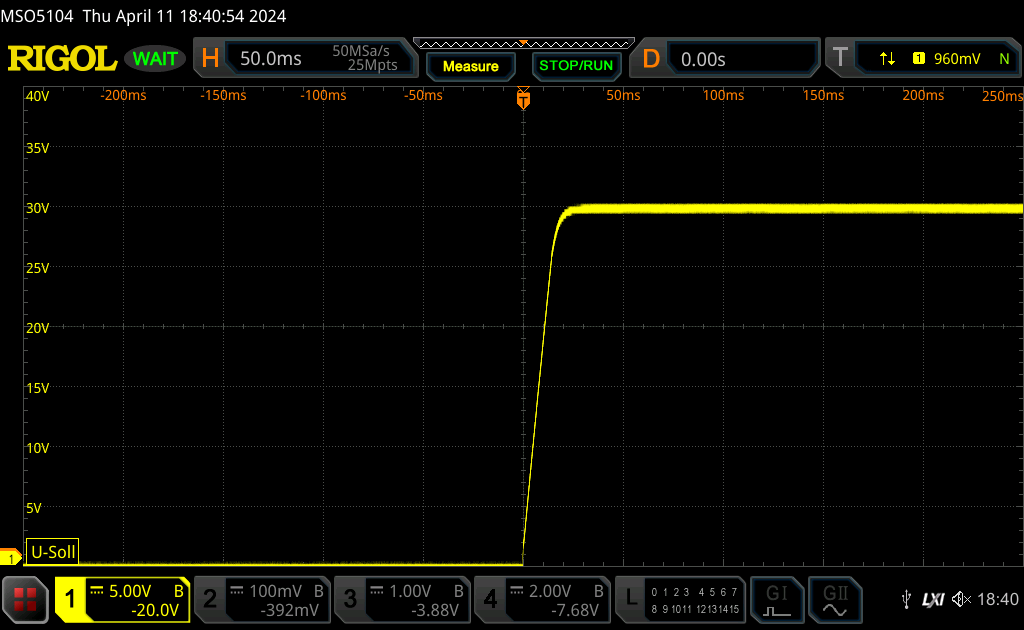Click channel 3 -3.88V offset value
This screenshot has height=630, width=1024.
435,610
